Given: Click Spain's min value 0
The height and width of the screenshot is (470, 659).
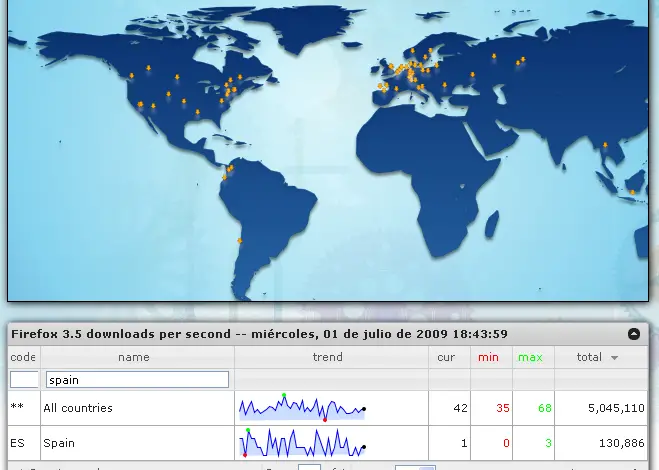Looking at the screenshot, I should (x=506, y=443).
